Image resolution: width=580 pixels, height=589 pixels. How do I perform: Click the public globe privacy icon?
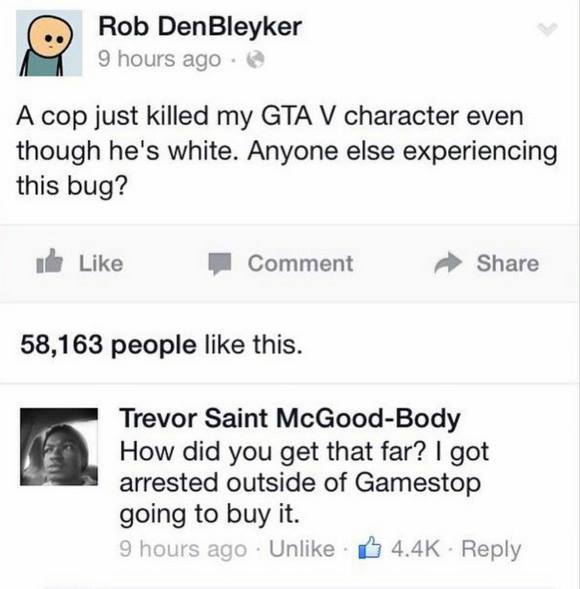(255, 59)
